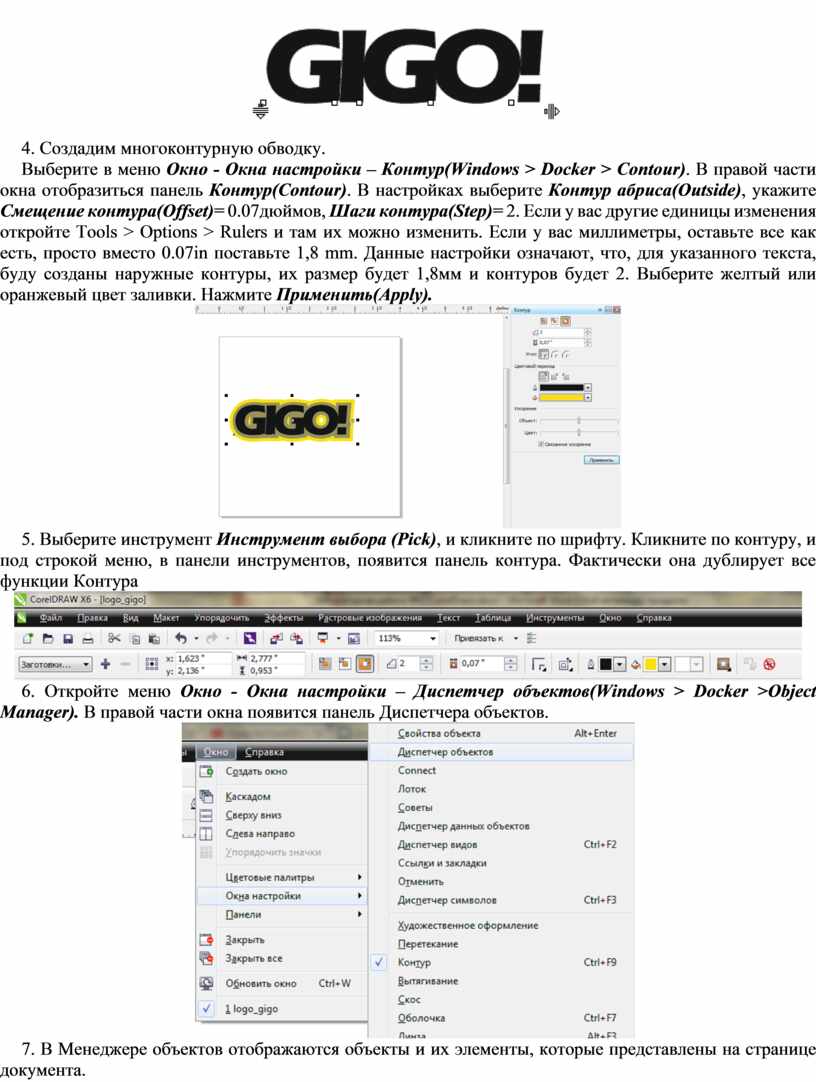Open the Растровые изображения menu
This screenshot has height=1082, width=816.
369,618
